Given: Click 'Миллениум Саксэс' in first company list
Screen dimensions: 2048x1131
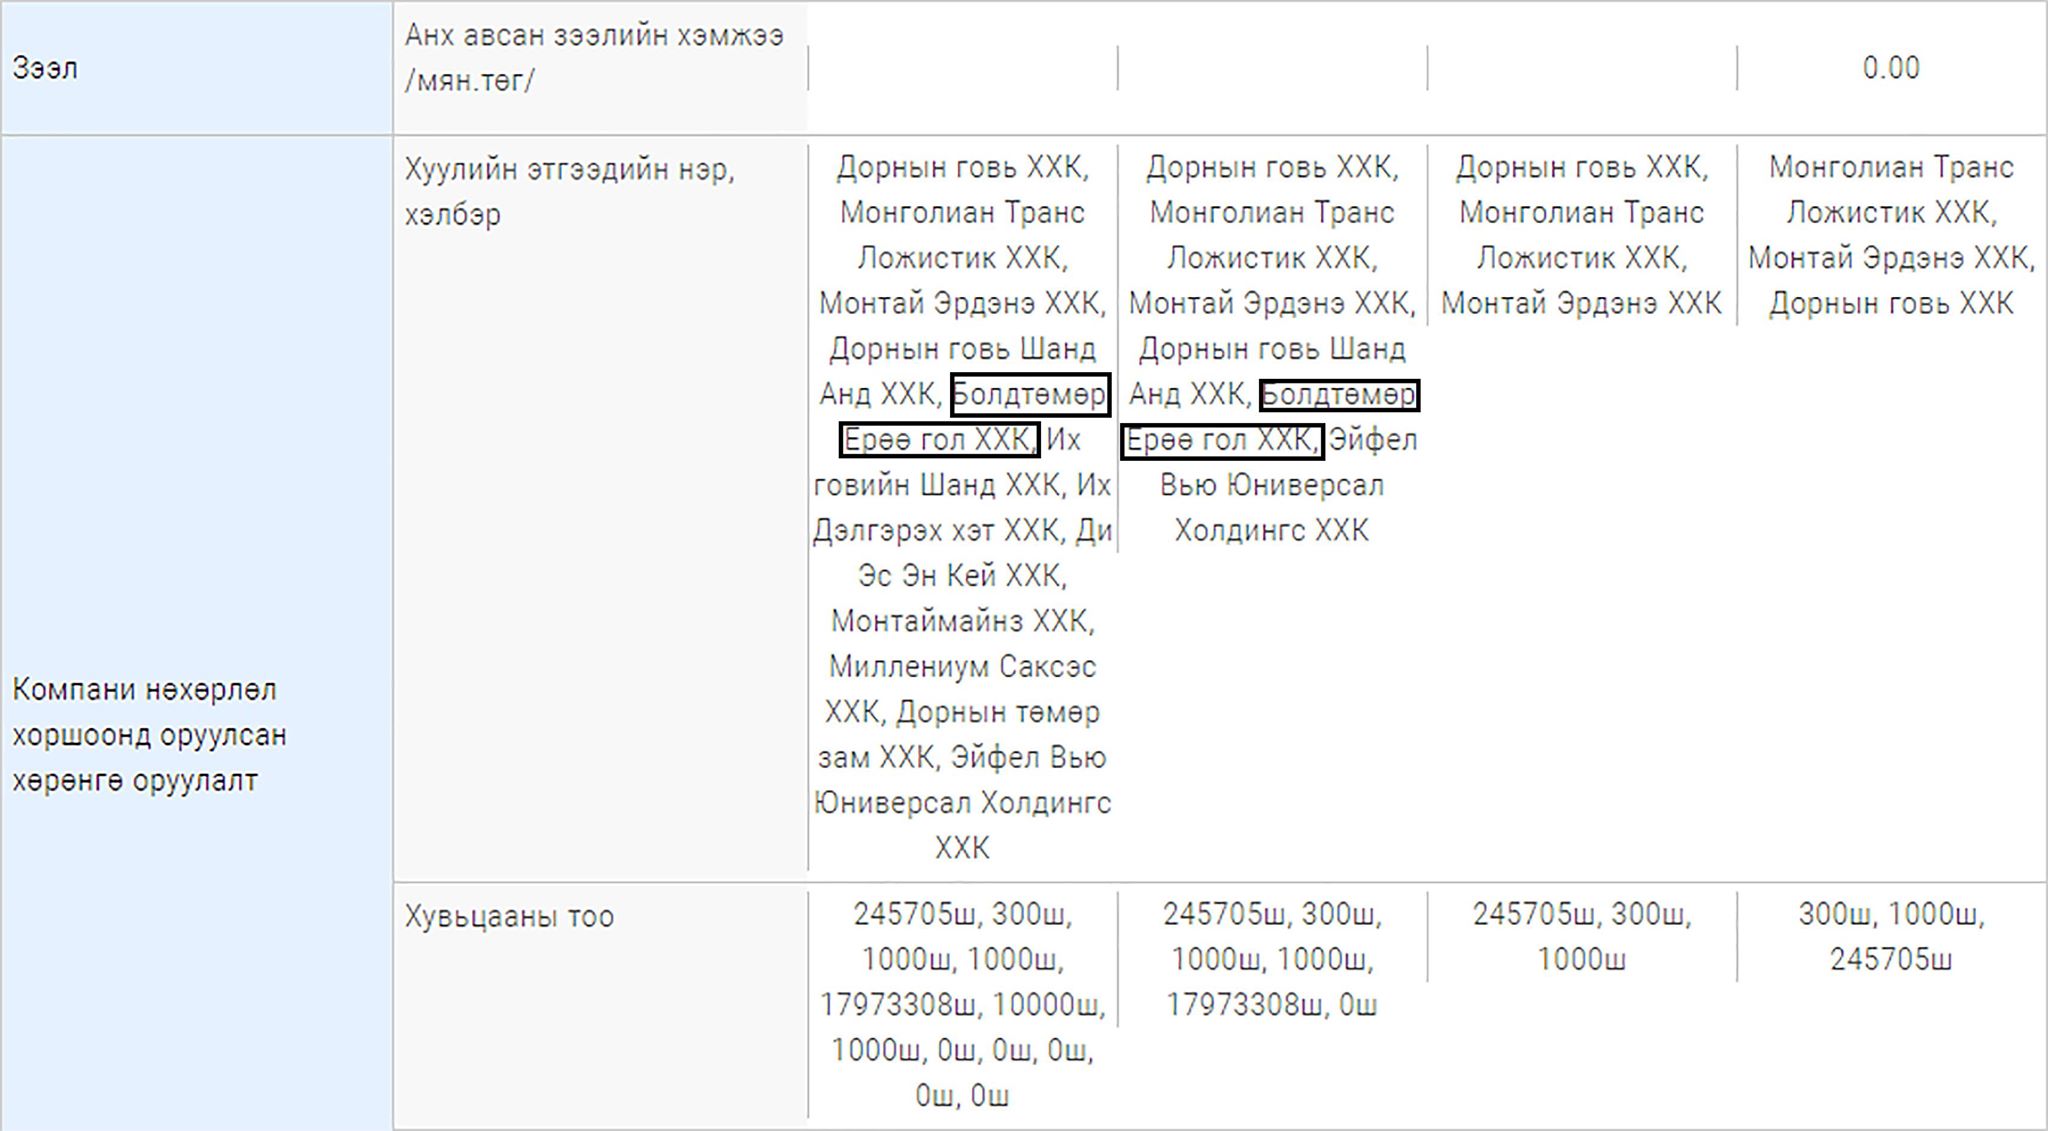Looking at the screenshot, I should [x=962, y=666].
